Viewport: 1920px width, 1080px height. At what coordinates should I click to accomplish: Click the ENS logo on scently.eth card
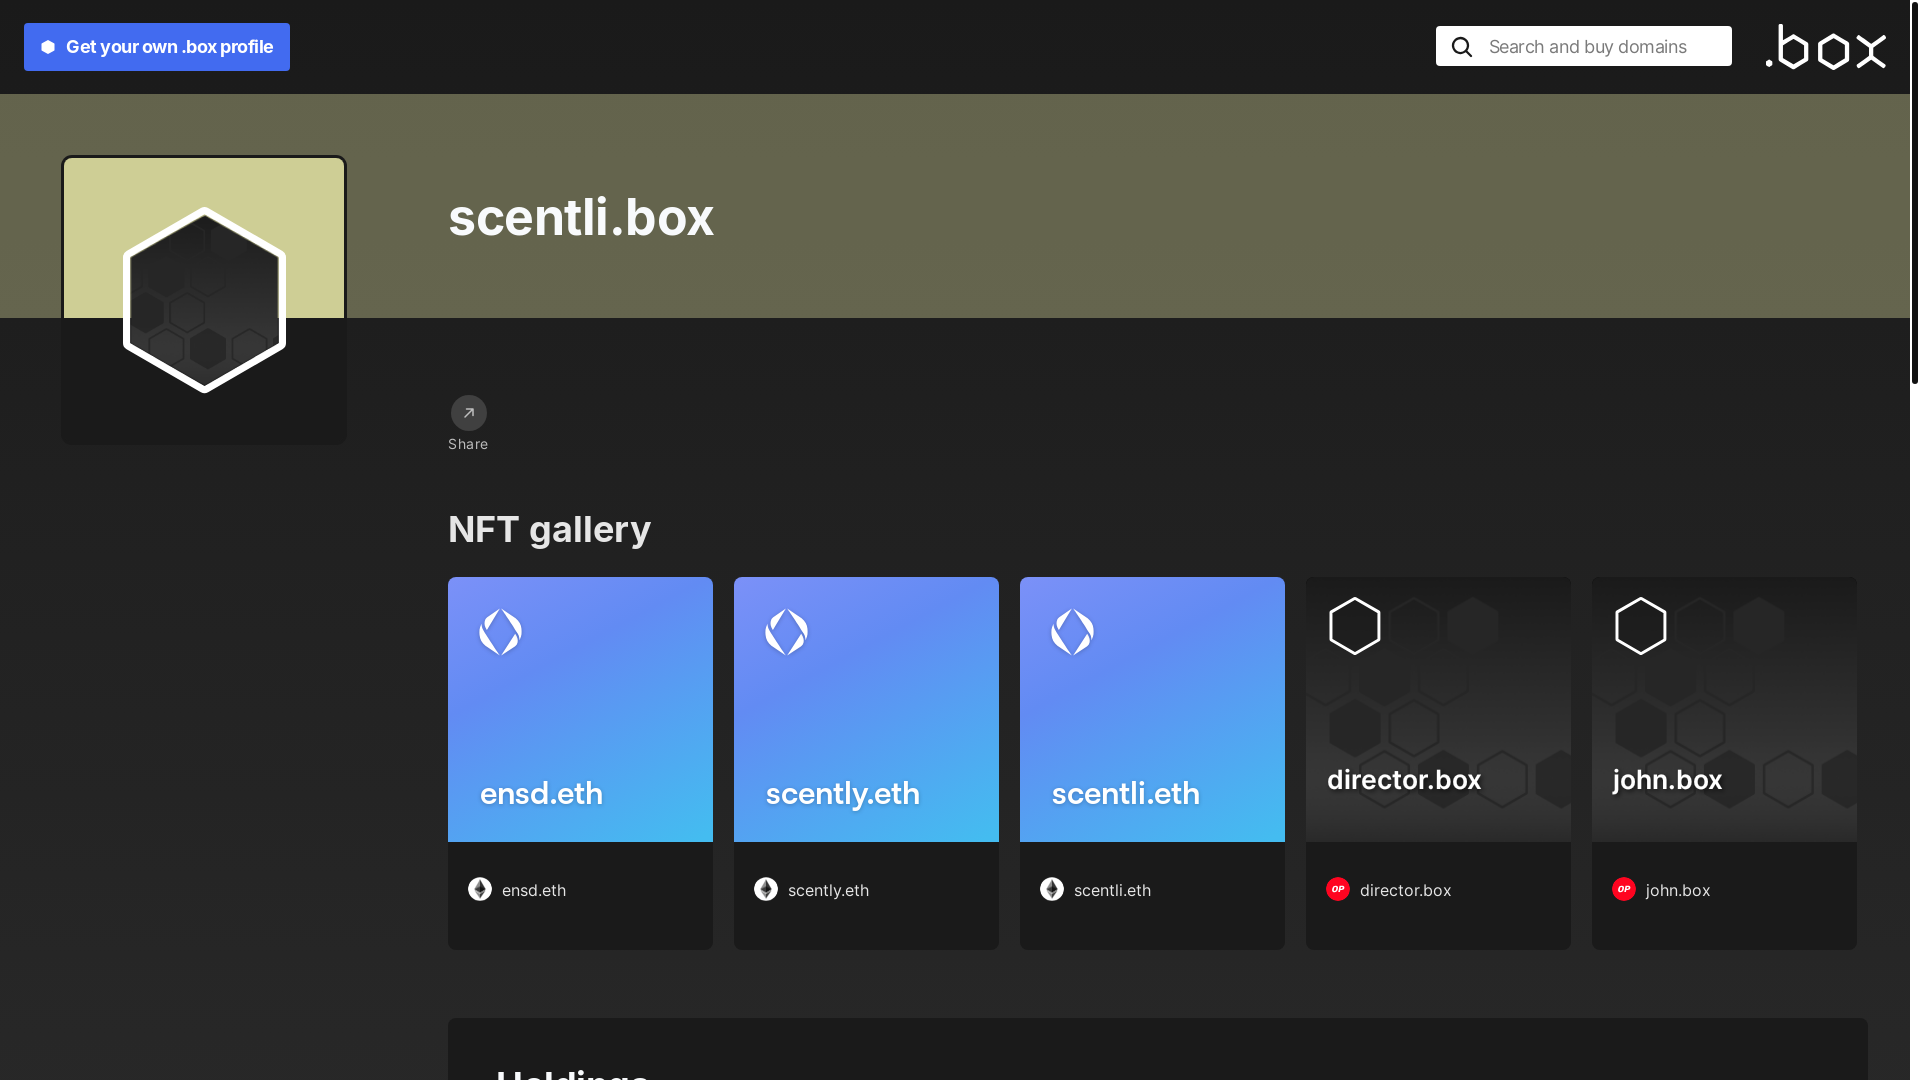tap(787, 632)
